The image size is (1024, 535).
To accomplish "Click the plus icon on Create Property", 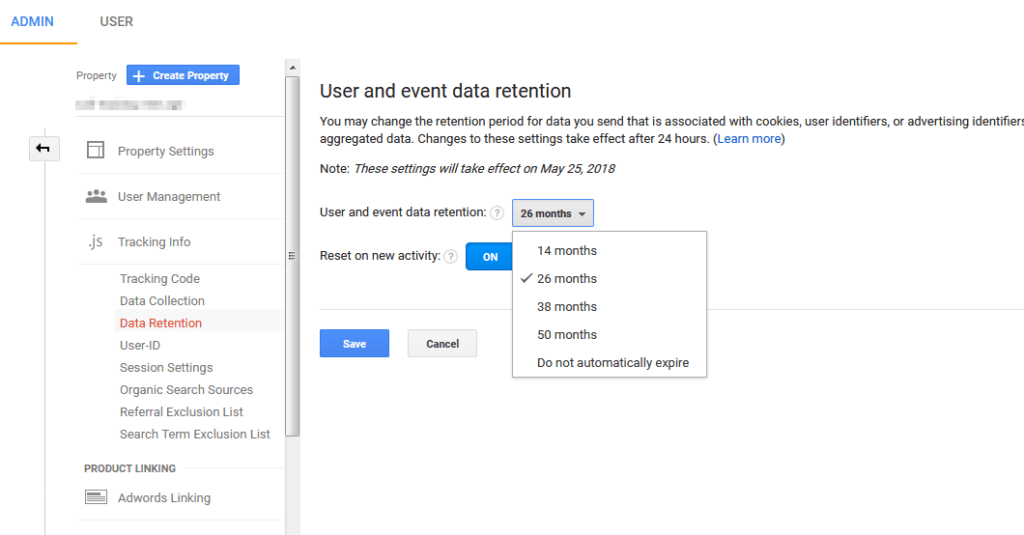I will pyautogui.click(x=138, y=76).
